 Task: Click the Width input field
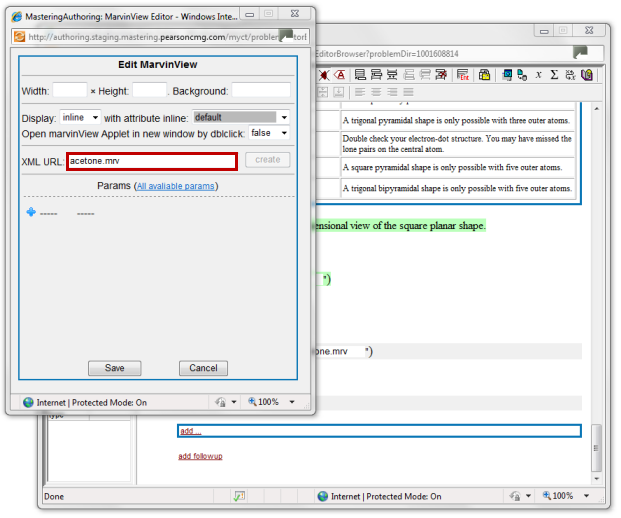click(69, 91)
